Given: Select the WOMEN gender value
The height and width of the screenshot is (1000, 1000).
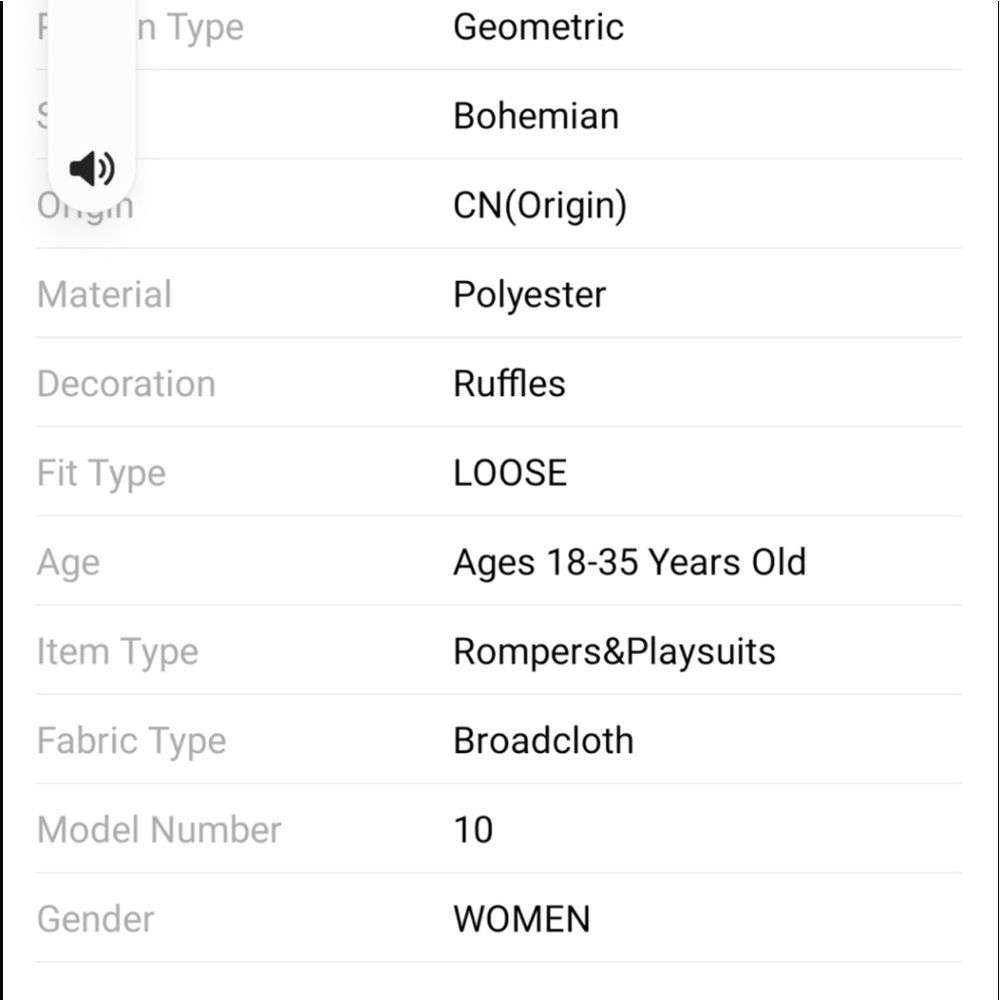Looking at the screenshot, I should [522, 920].
